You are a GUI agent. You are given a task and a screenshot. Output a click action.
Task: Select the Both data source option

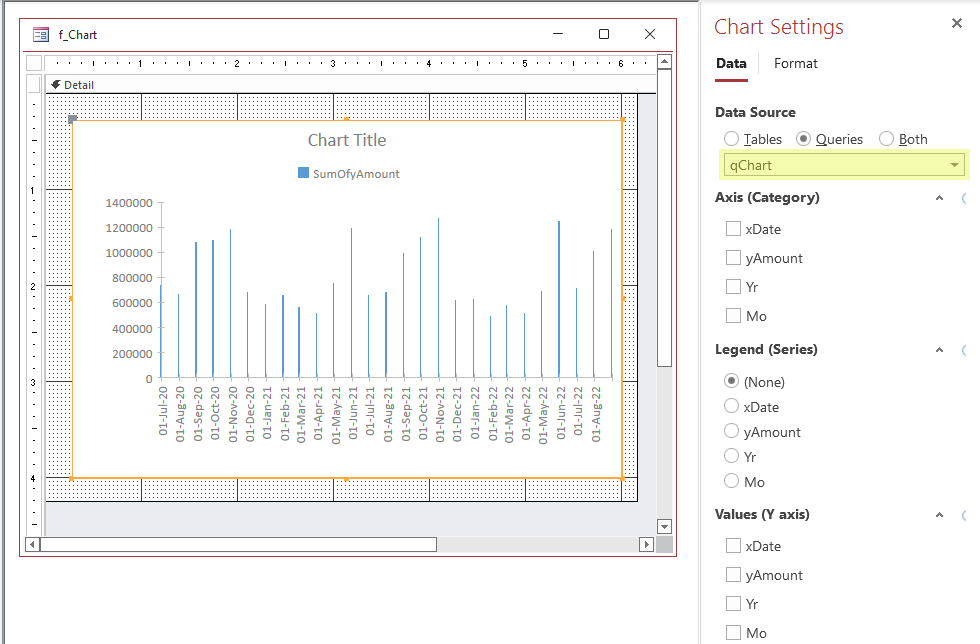click(x=886, y=138)
